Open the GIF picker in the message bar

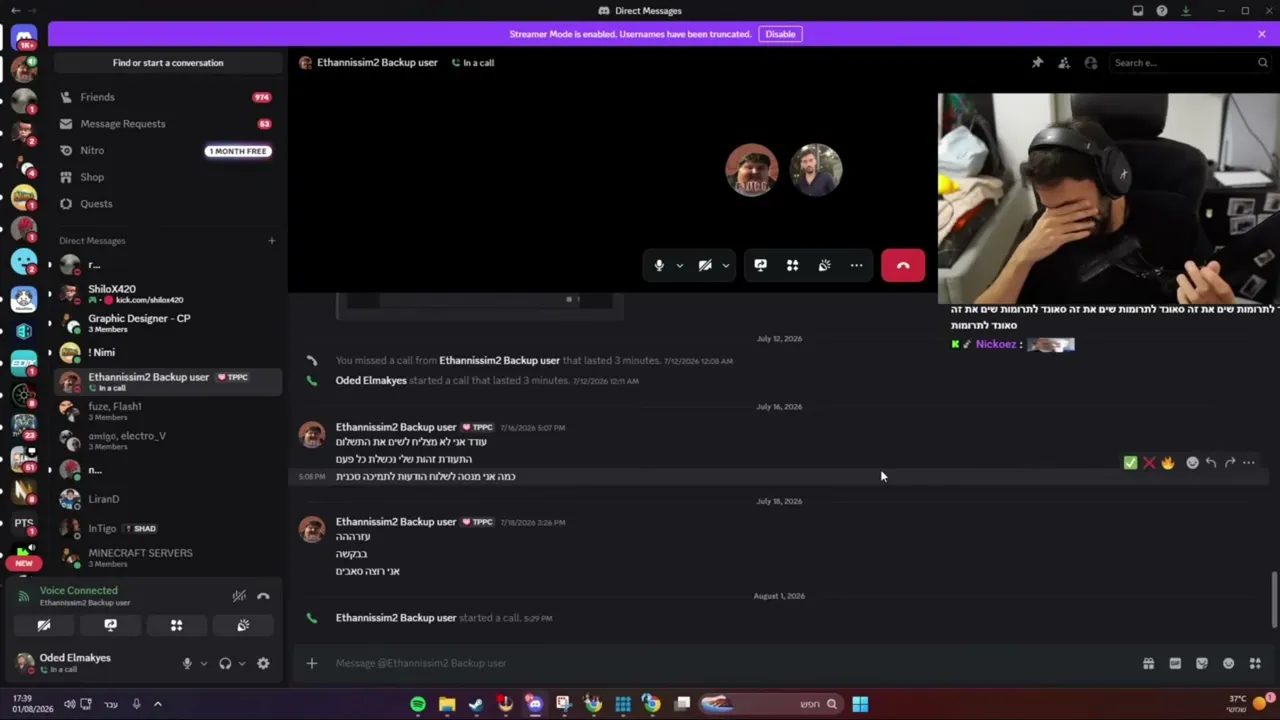(1175, 663)
